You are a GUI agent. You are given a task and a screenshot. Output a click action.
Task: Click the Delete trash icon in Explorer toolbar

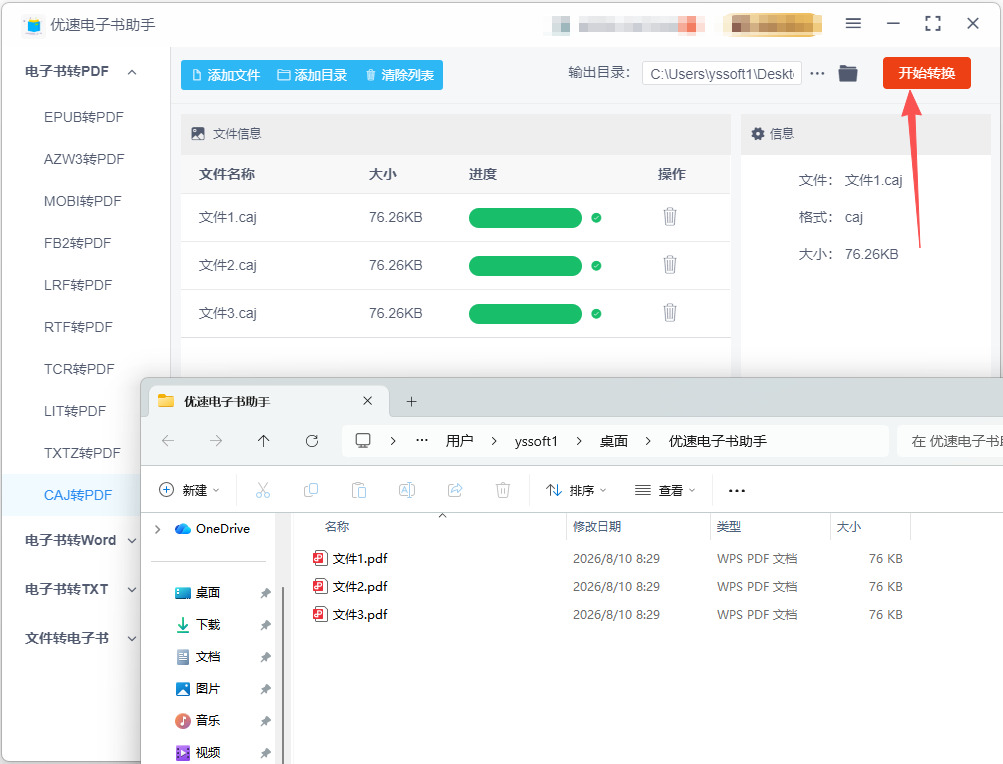(503, 490)
